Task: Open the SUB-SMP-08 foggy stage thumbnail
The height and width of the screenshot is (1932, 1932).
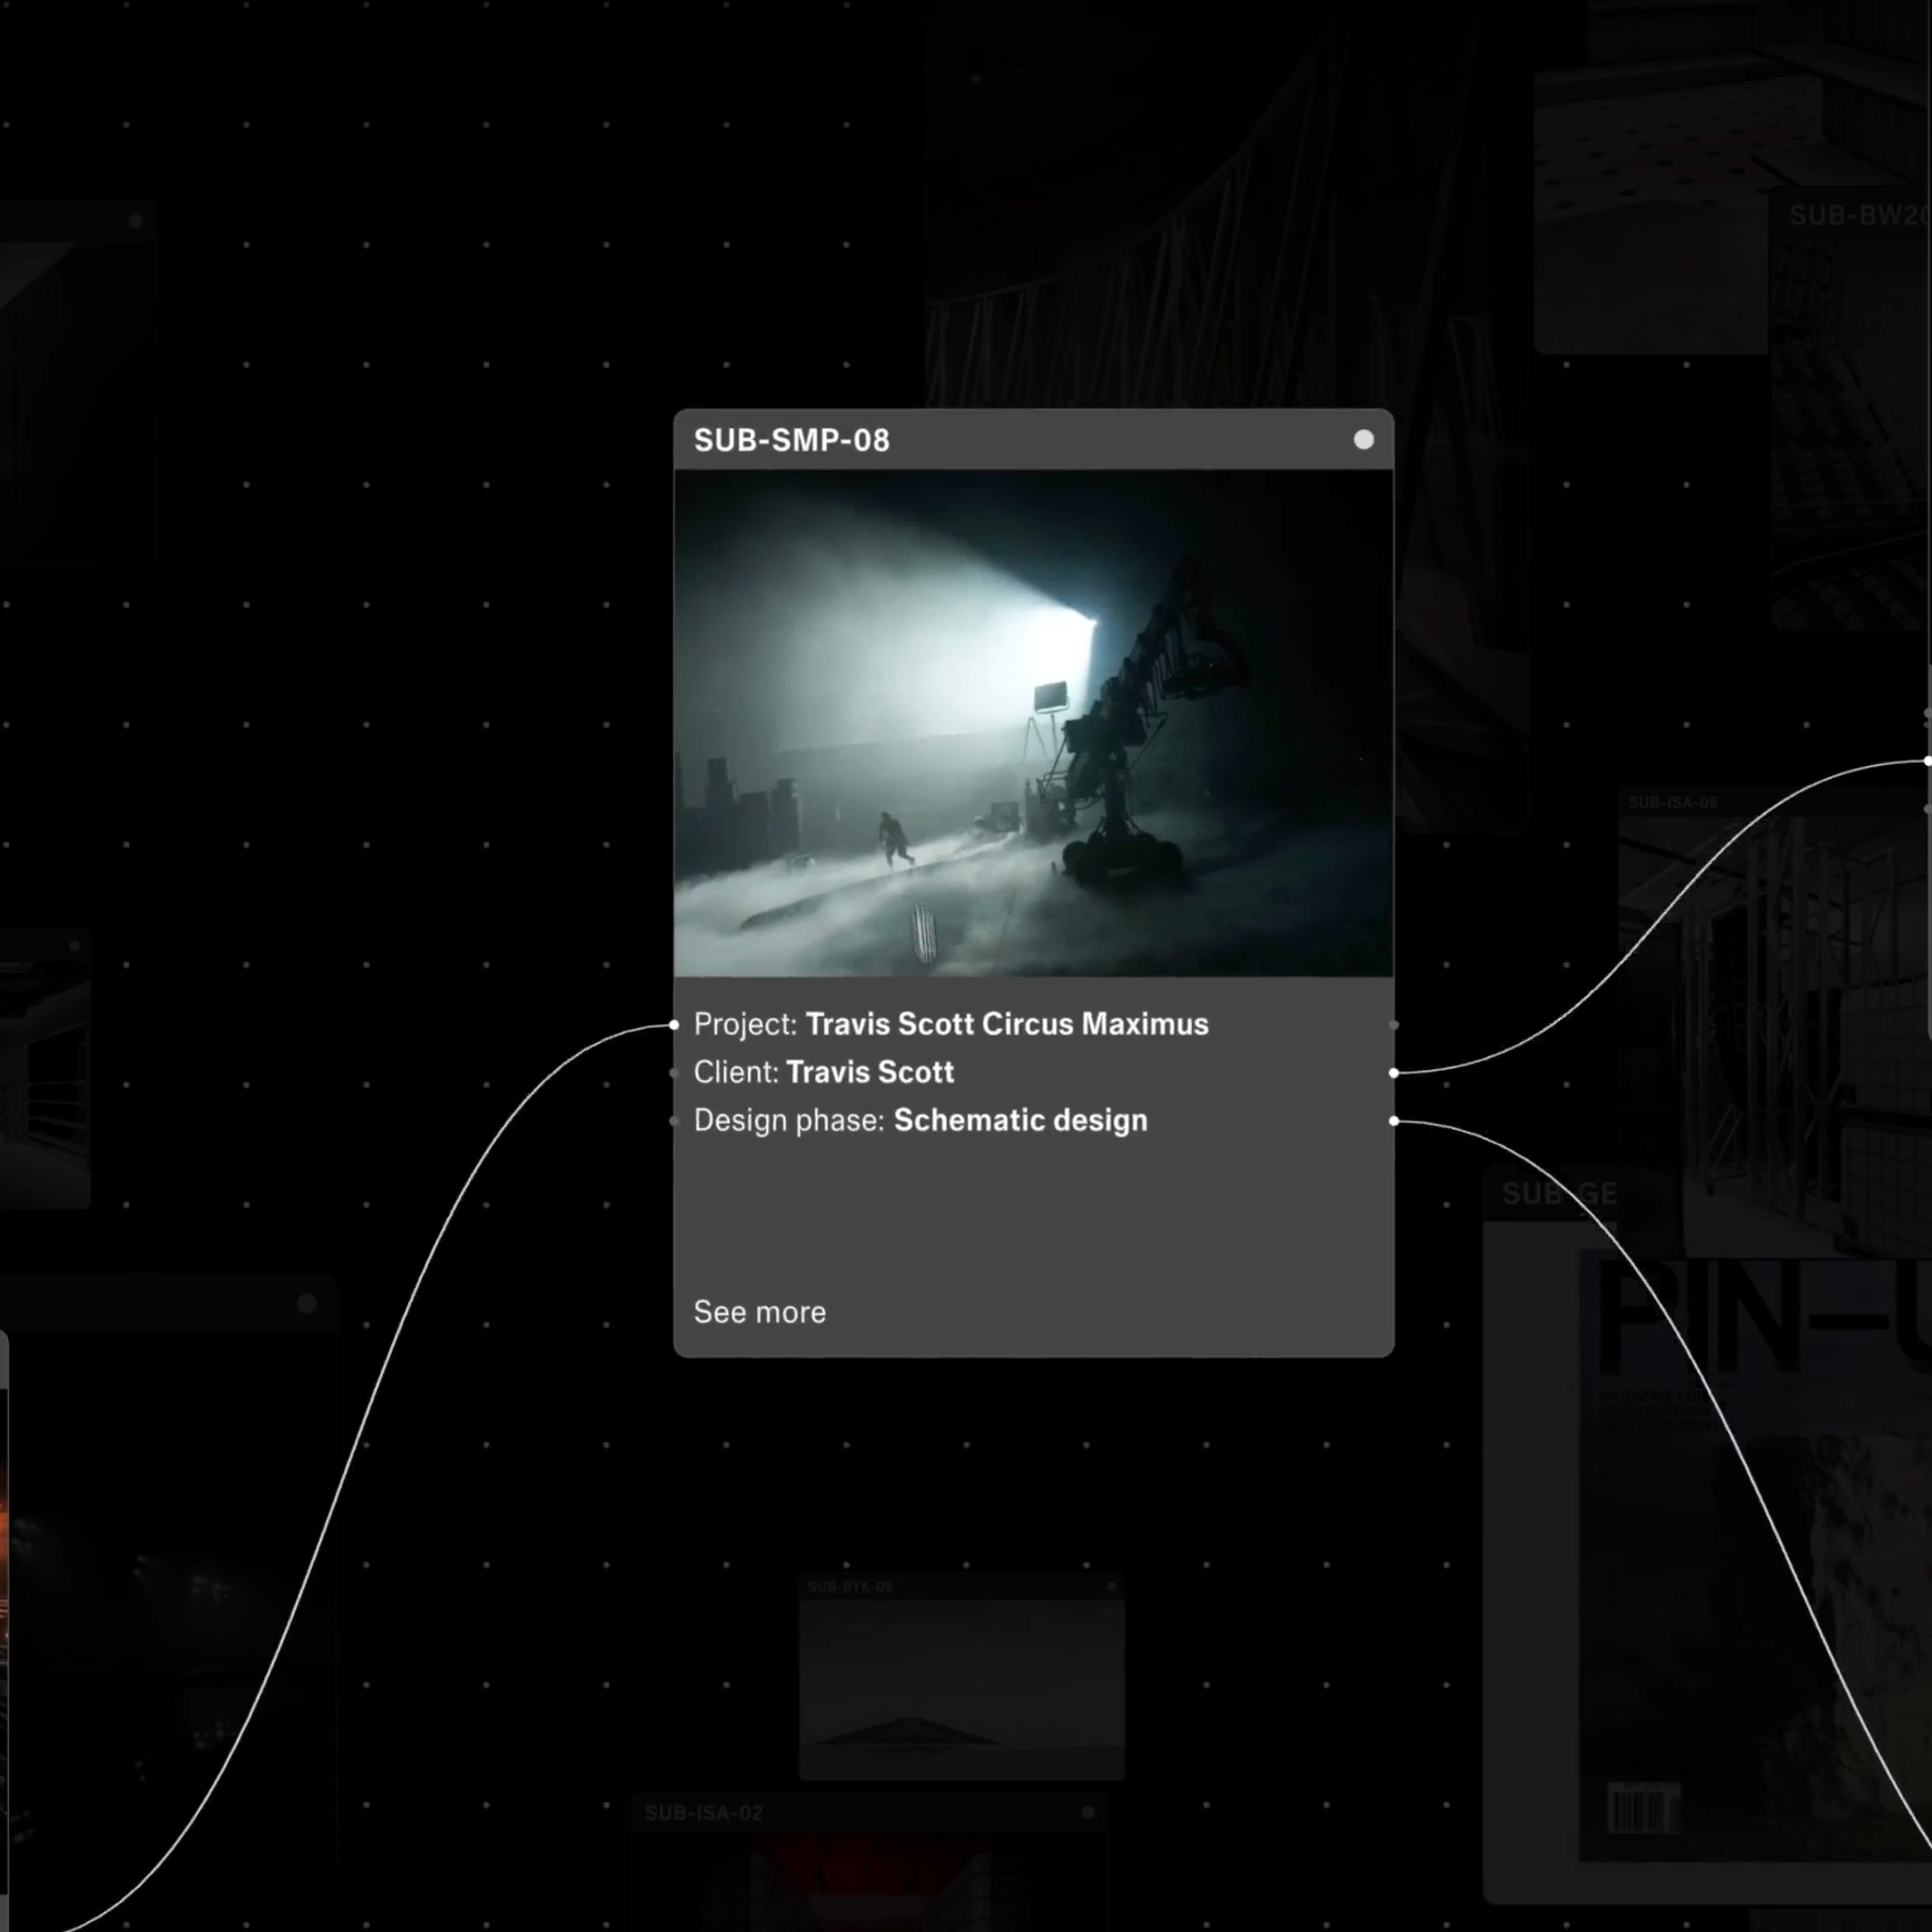Action: (1033, 723)
